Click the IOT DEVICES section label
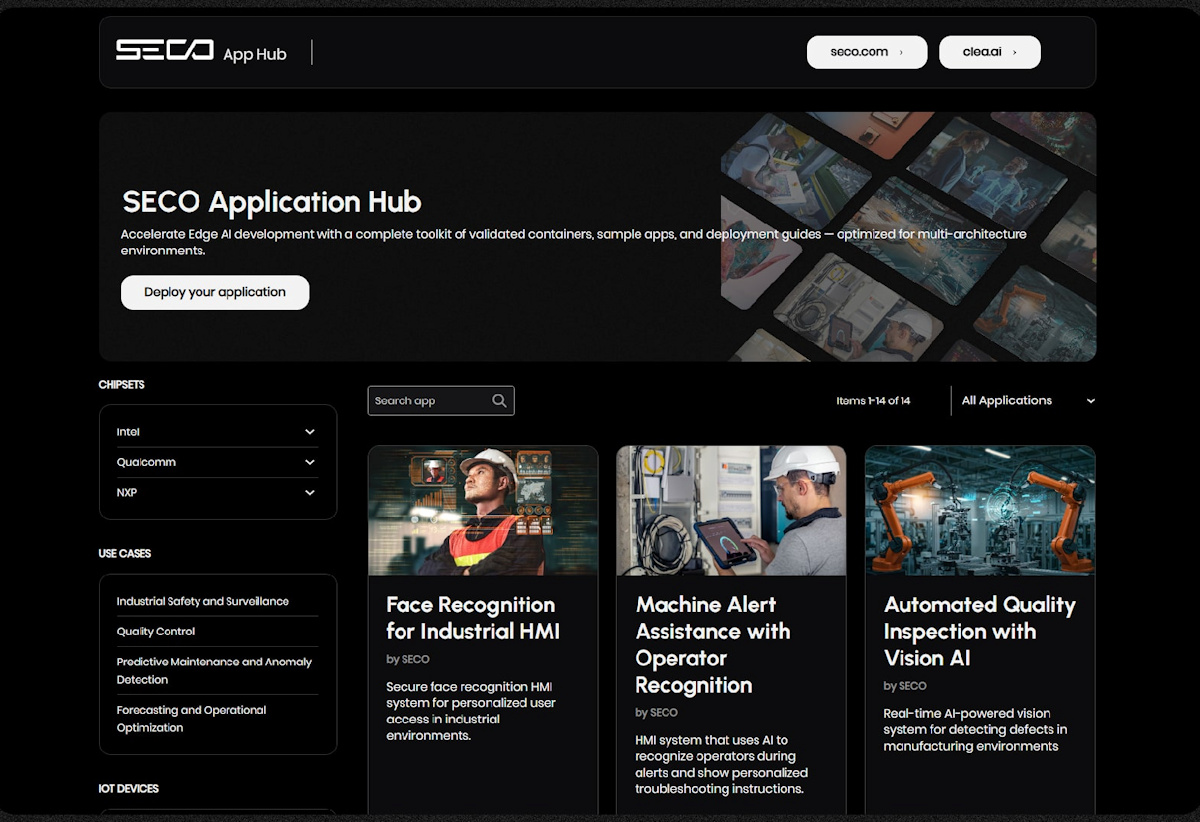The height and width of the screenshot is (822, 1200). tap(129, 789)
